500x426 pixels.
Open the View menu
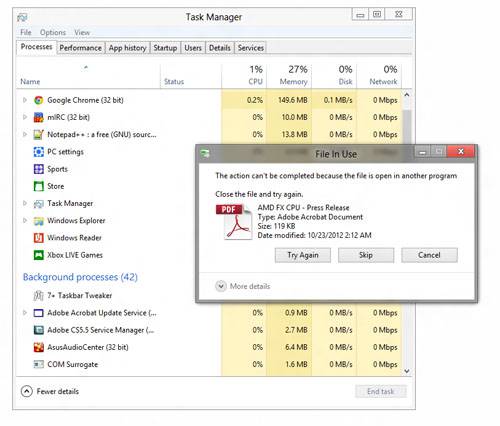click(82, 32)
